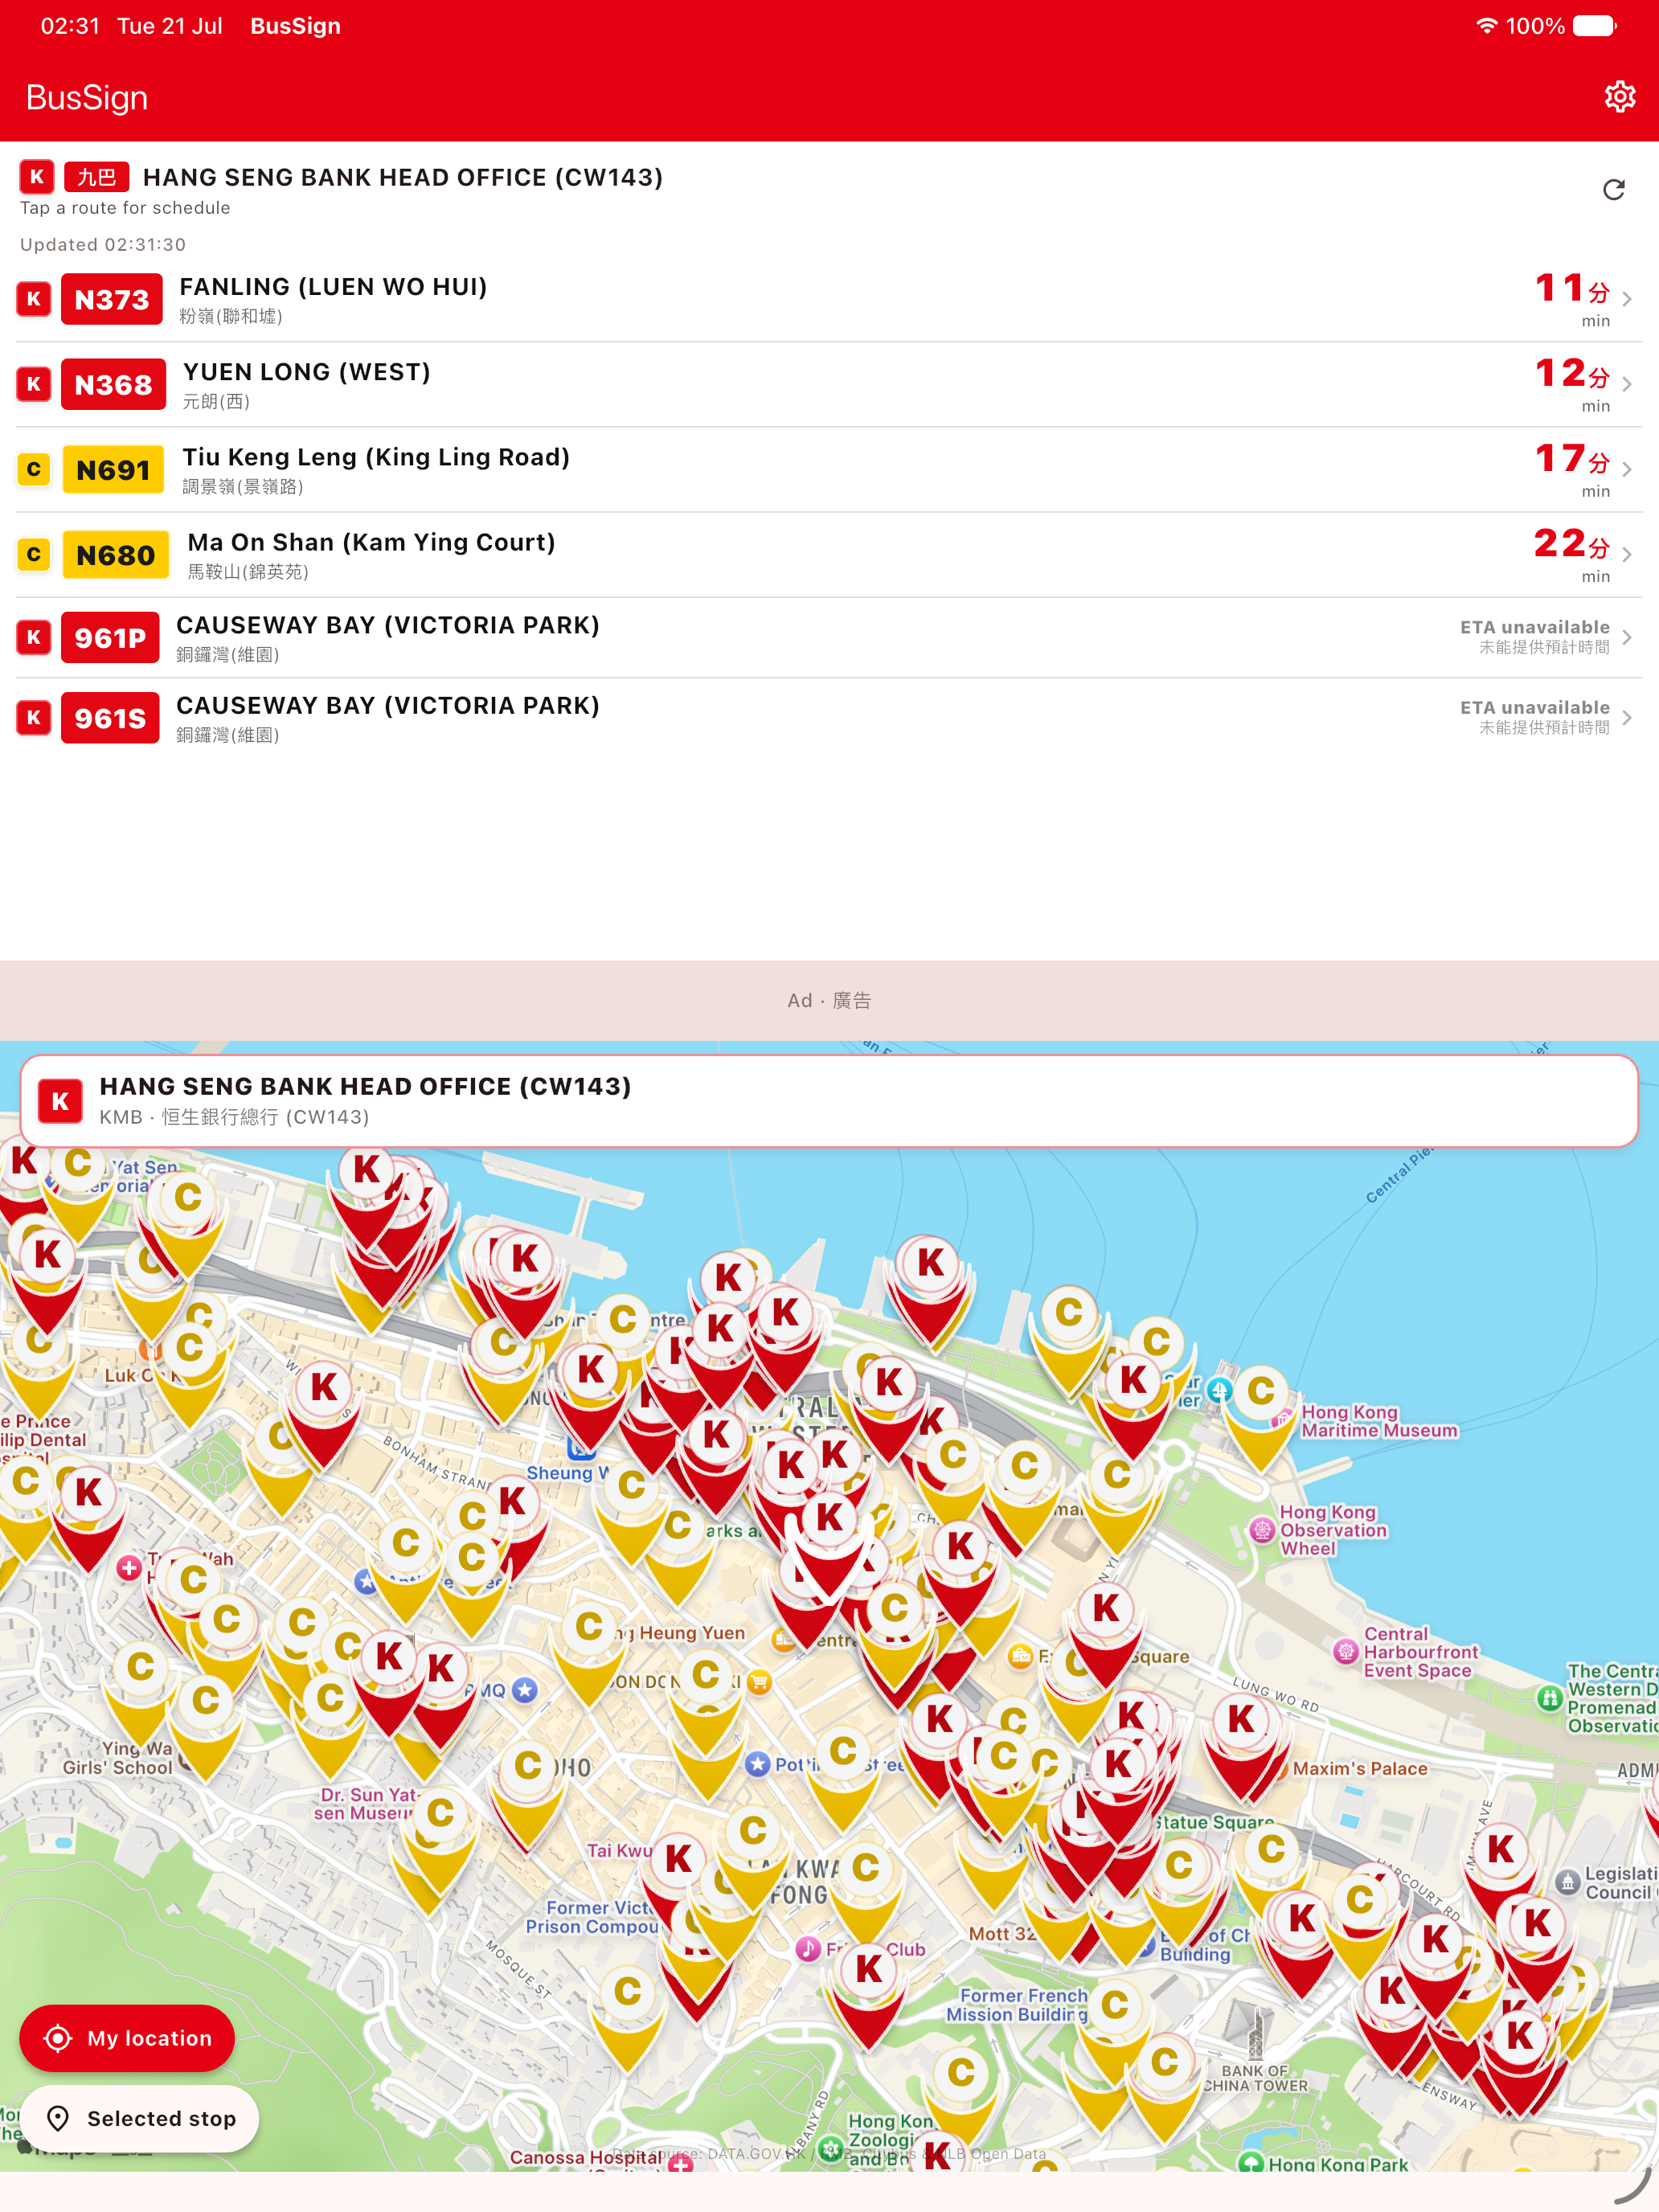Open route 961P to Causeway Bay
This screenshot has width=1659, height=2212.
click(829, 638)
